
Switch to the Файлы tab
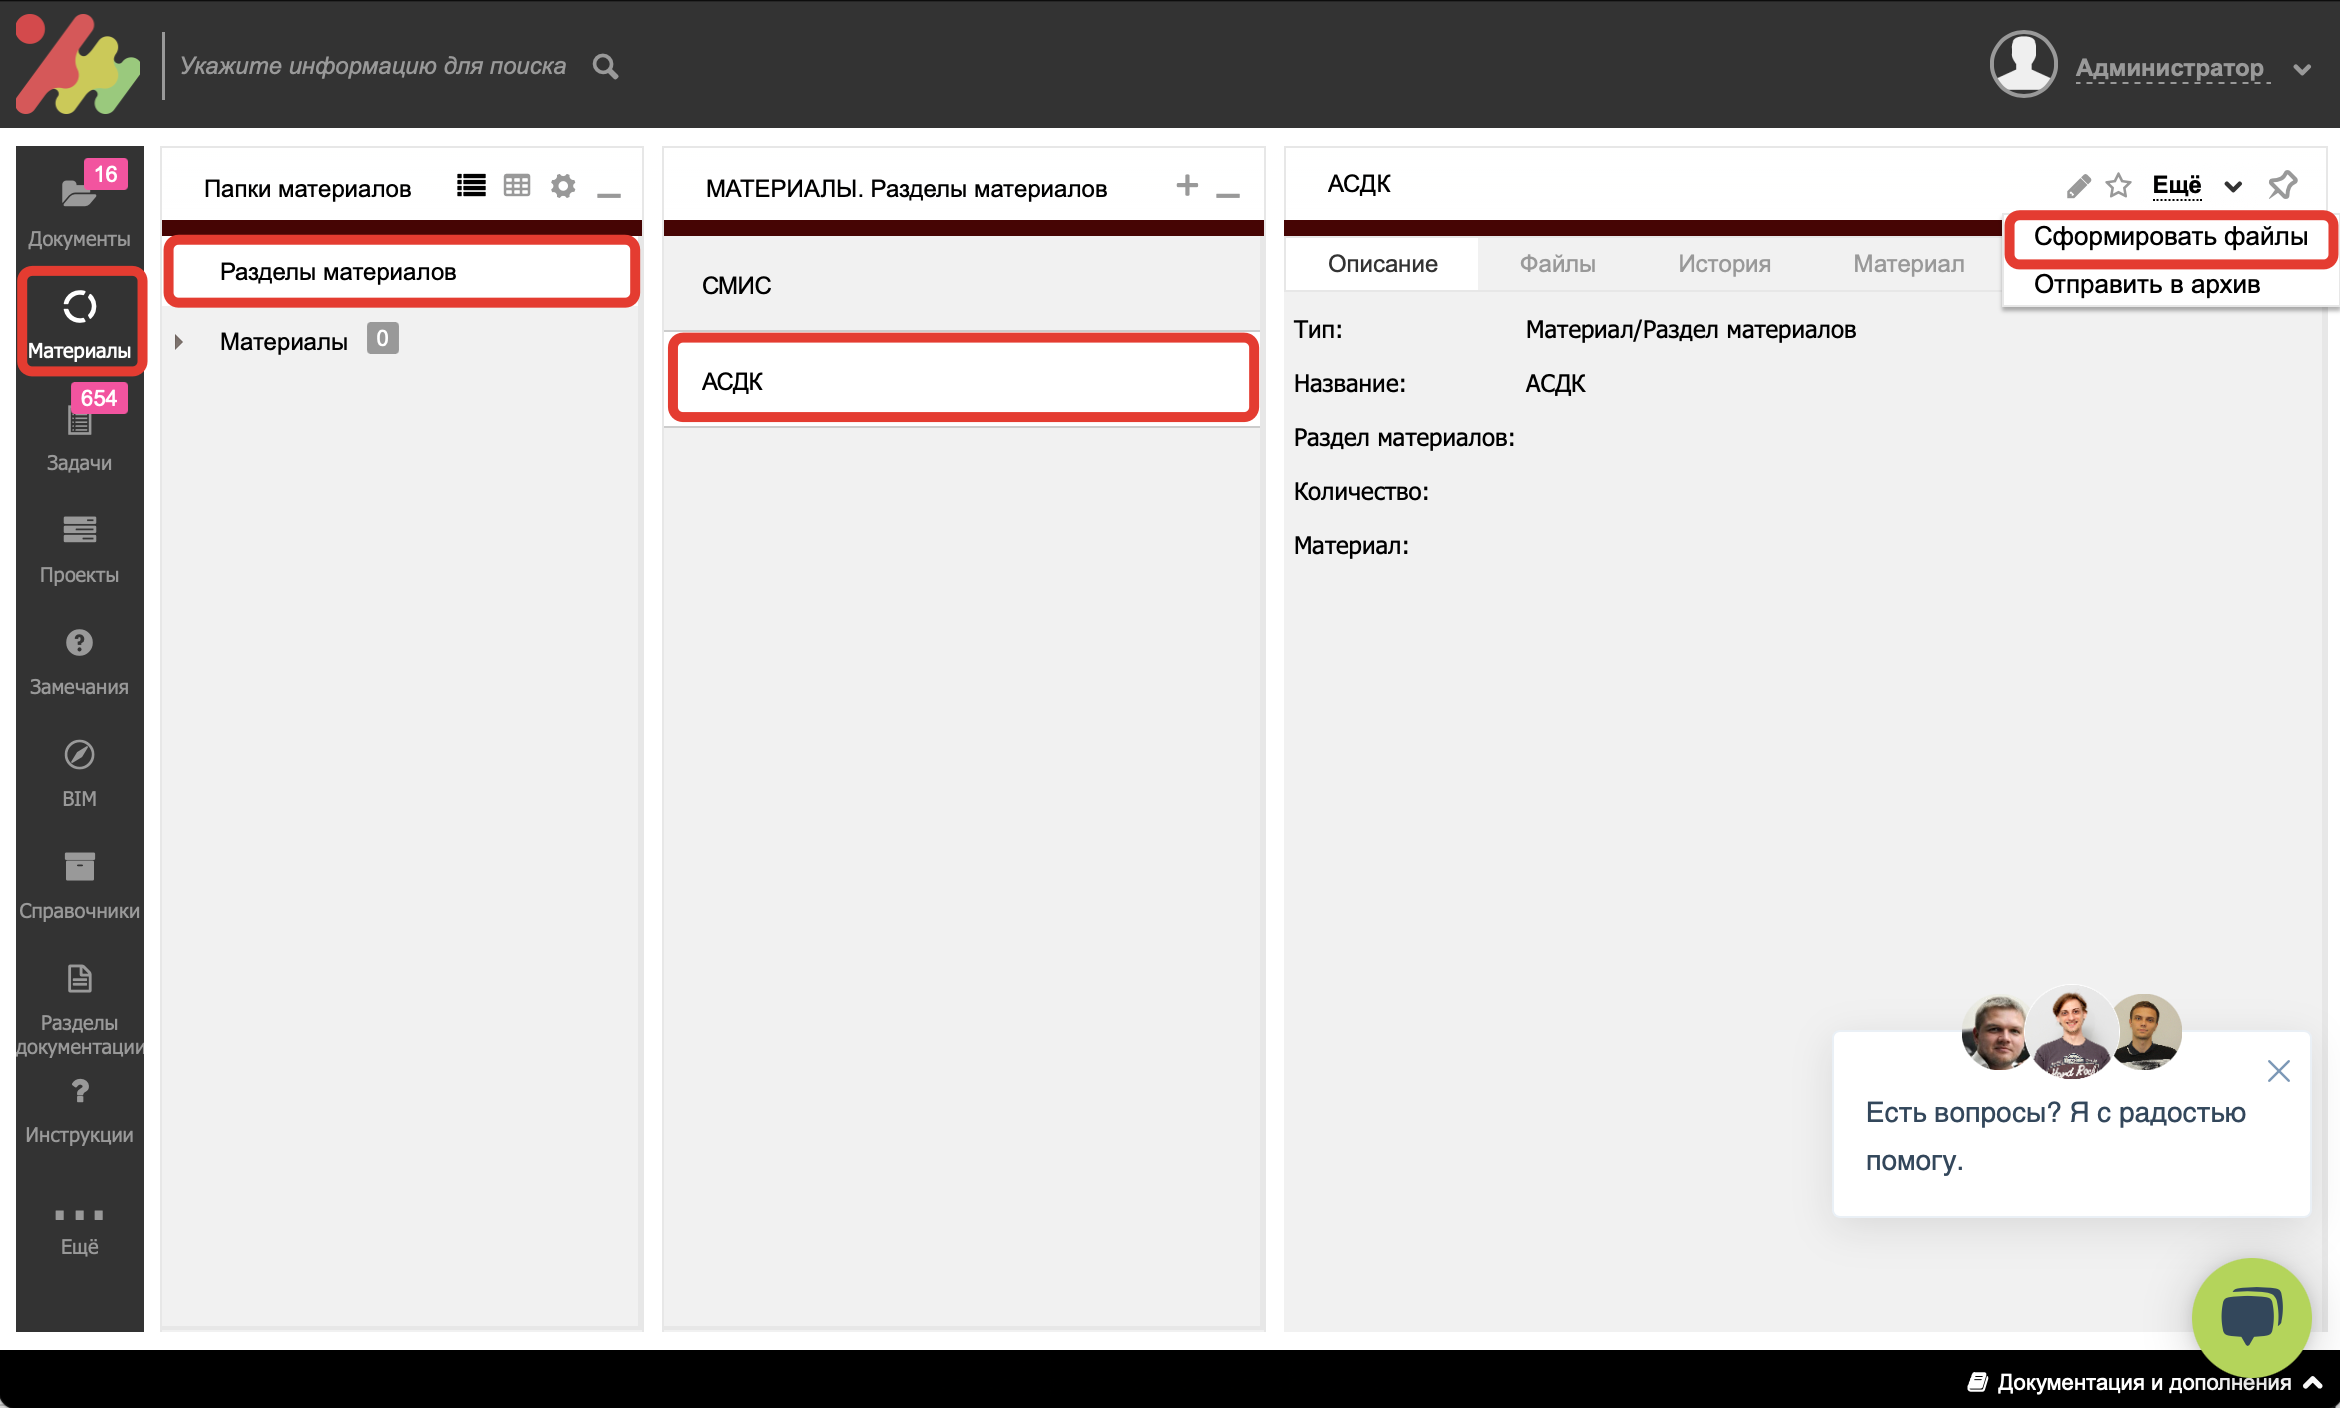1557,264
